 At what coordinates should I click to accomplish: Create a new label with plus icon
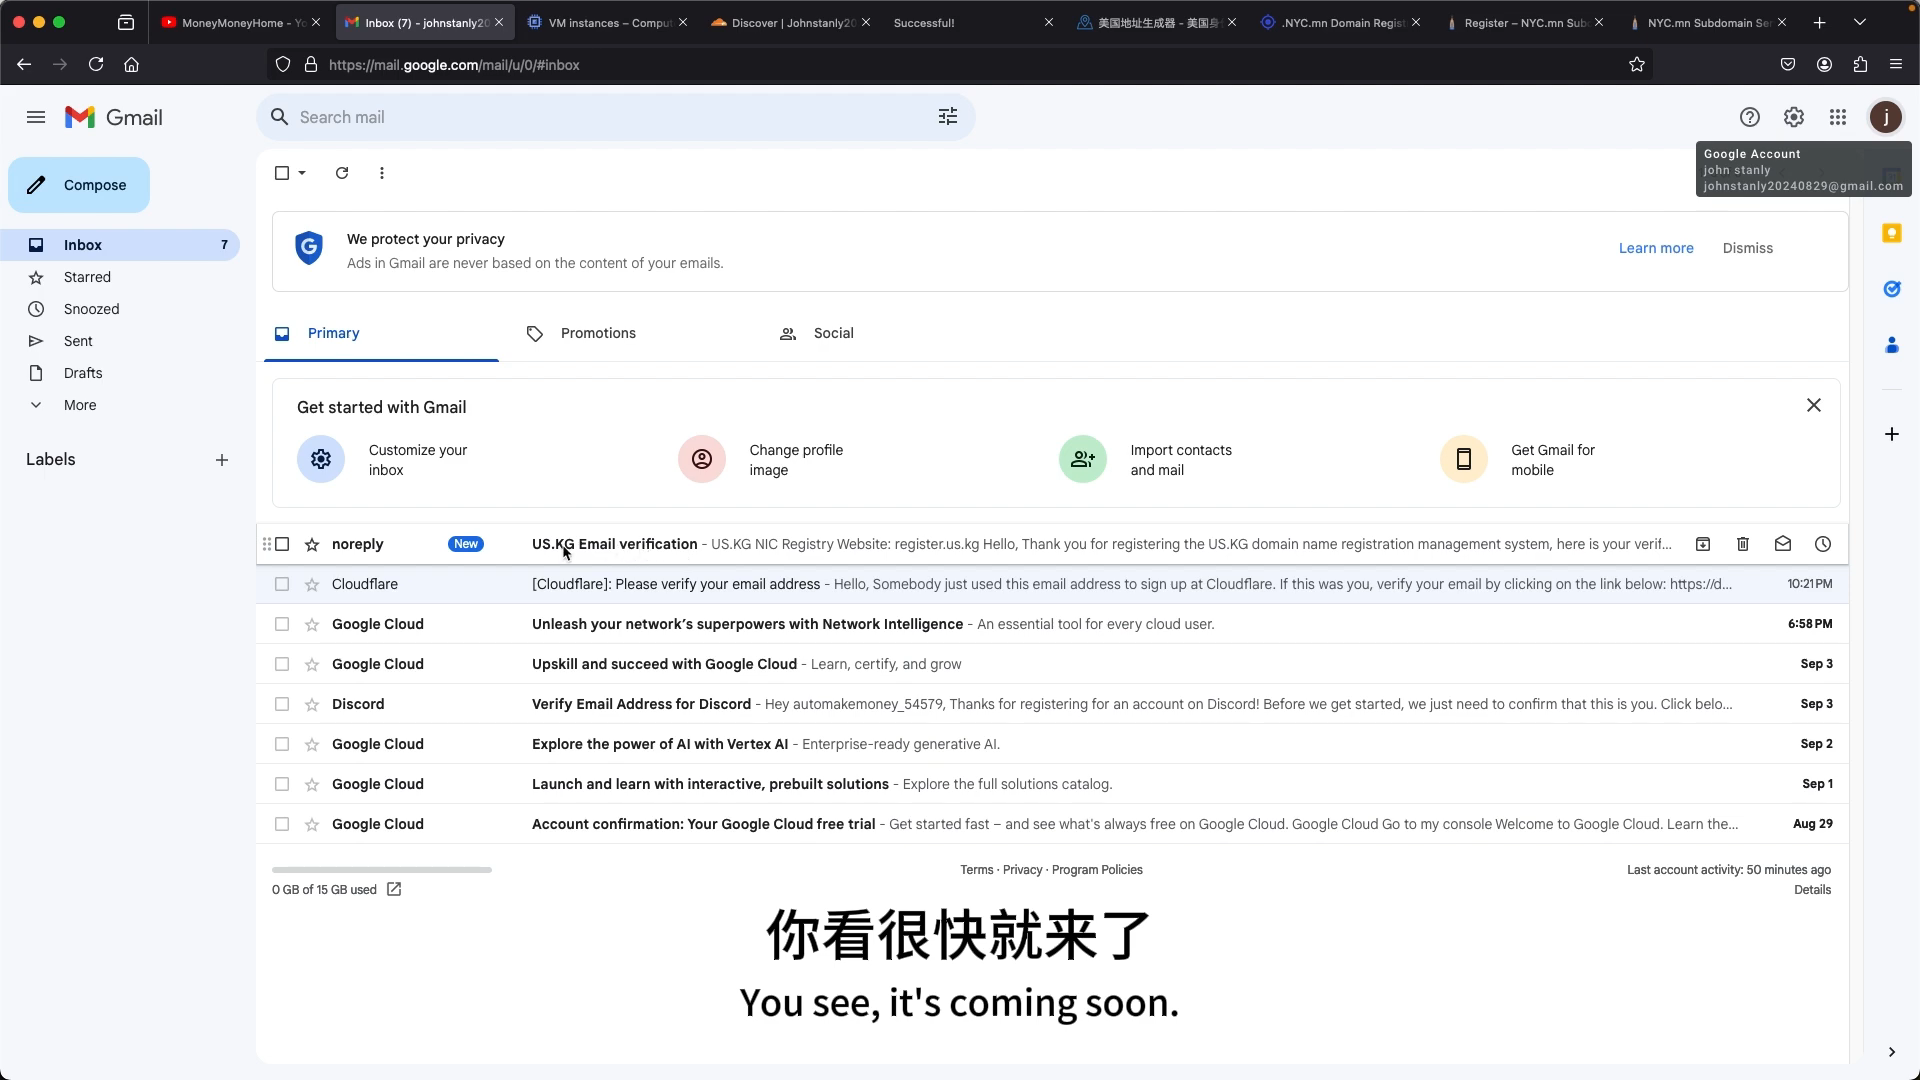pyautogui.click(x=222, y=460)
